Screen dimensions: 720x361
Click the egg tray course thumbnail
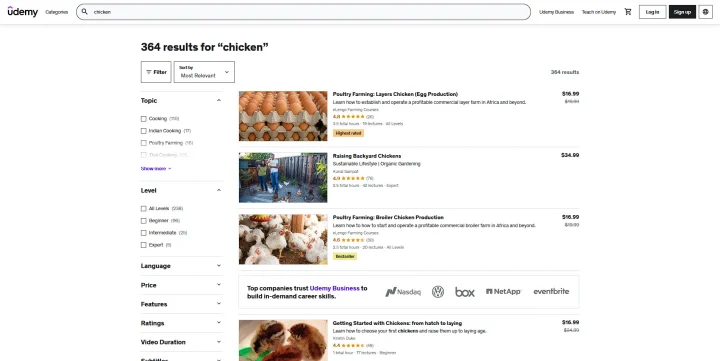tap(283, 116)
